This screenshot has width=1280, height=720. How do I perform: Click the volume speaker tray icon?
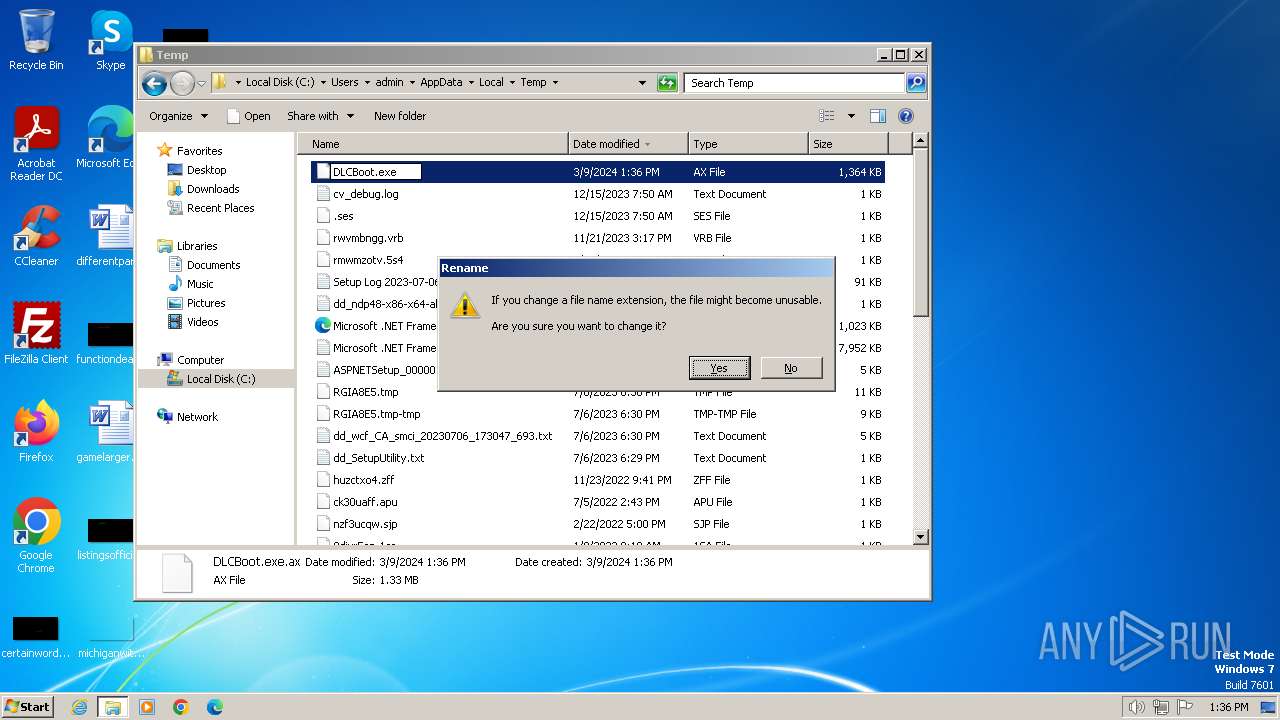click(x=1136, y=707)
